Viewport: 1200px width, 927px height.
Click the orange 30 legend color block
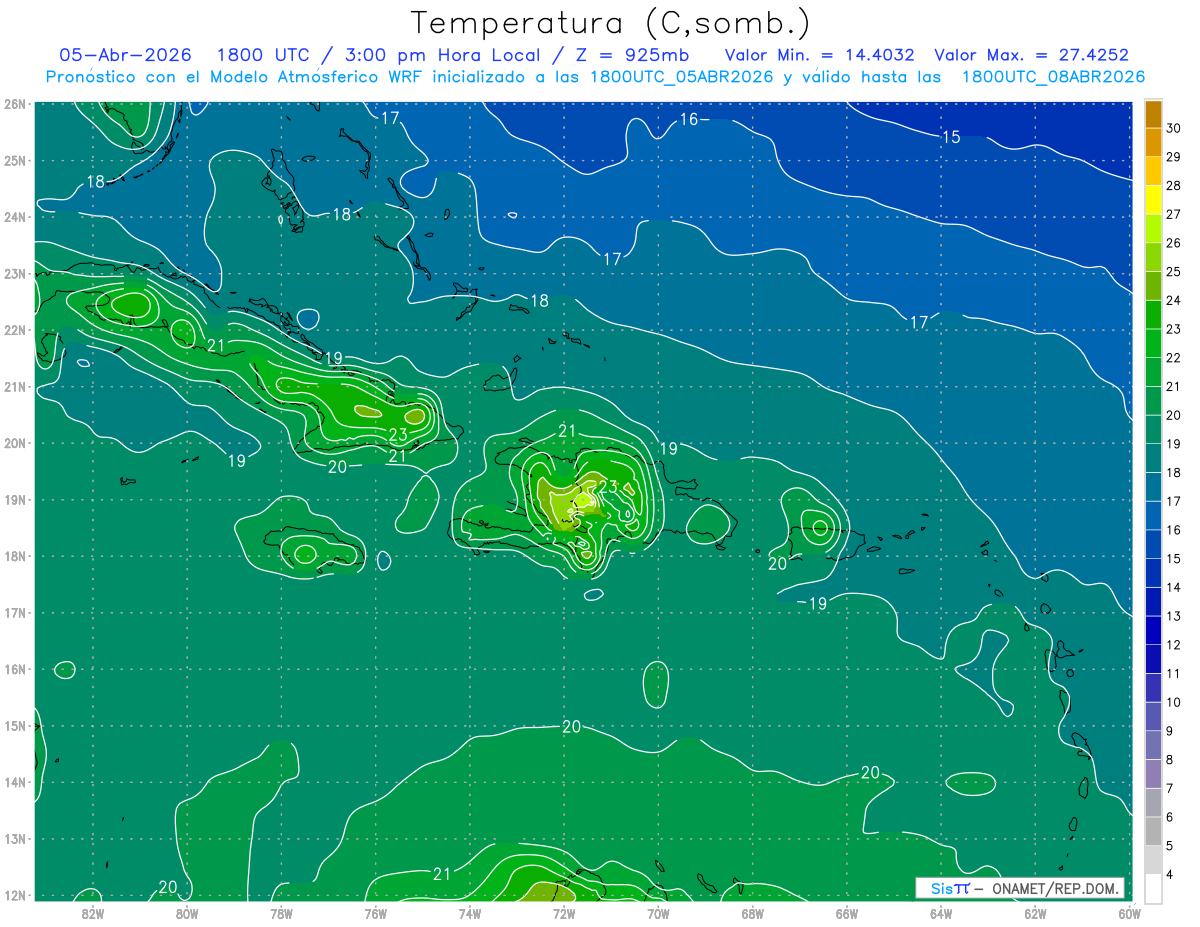click(x=1153, y=113)
